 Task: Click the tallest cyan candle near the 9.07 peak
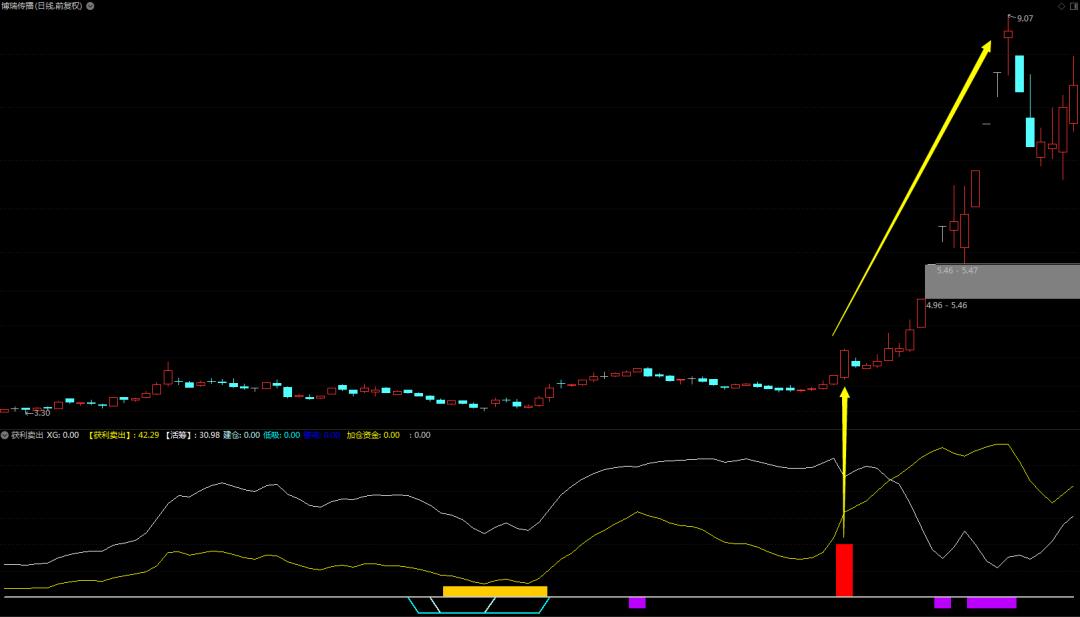point(1019,74)
